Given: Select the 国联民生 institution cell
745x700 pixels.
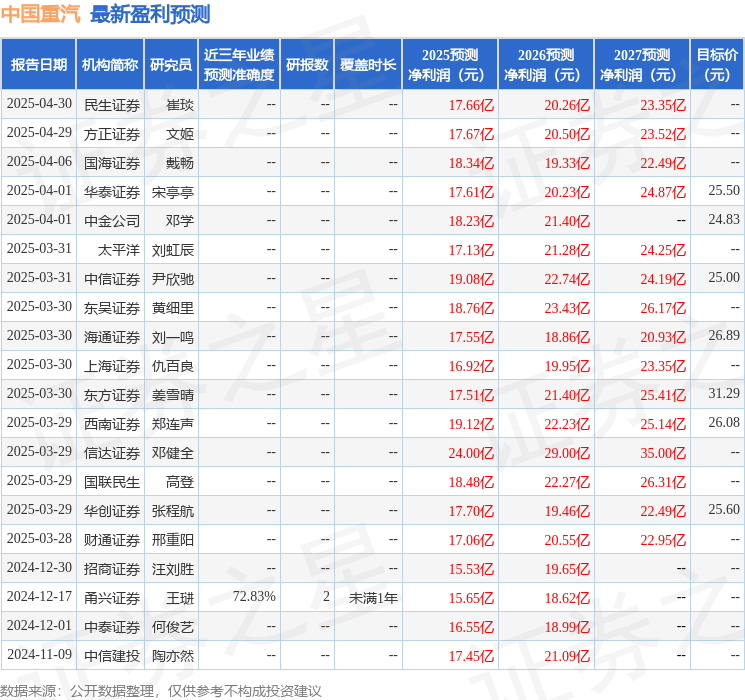Looking at the screenshot, I should (x=112, y=482).
